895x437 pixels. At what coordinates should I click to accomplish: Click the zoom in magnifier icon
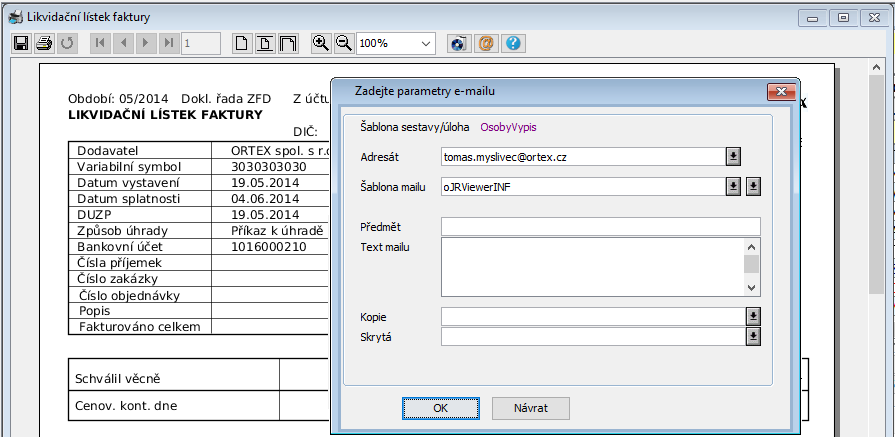pyautogui.click(x=321, y=43)
